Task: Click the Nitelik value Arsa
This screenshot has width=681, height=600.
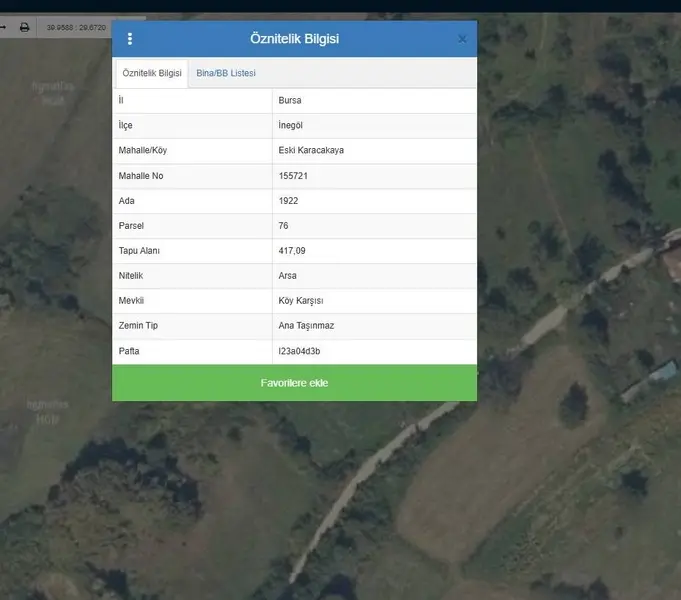Action: (x=288, y=276)
